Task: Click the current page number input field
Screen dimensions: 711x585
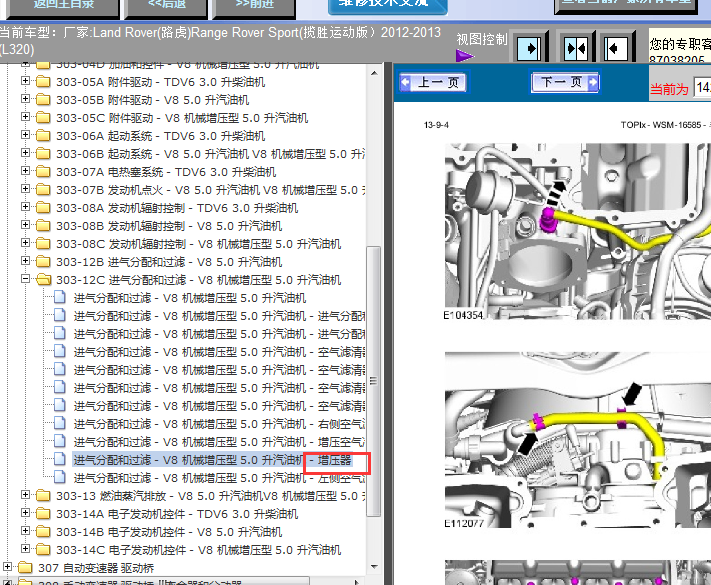Action: click(702, 87)
